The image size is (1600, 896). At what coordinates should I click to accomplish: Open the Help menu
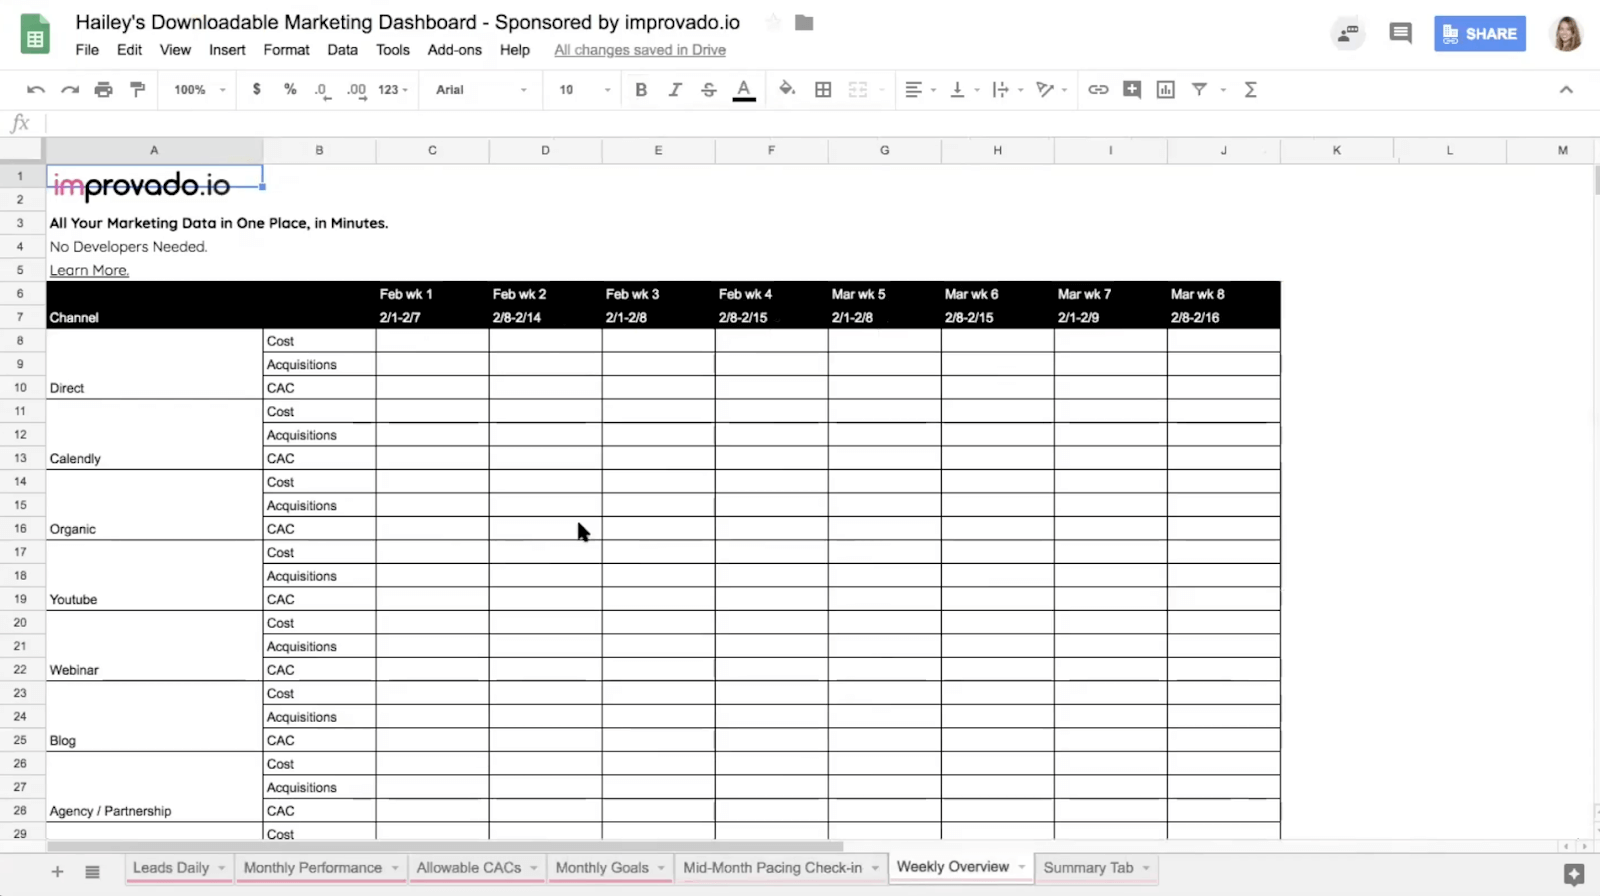[x=515, y=50]
